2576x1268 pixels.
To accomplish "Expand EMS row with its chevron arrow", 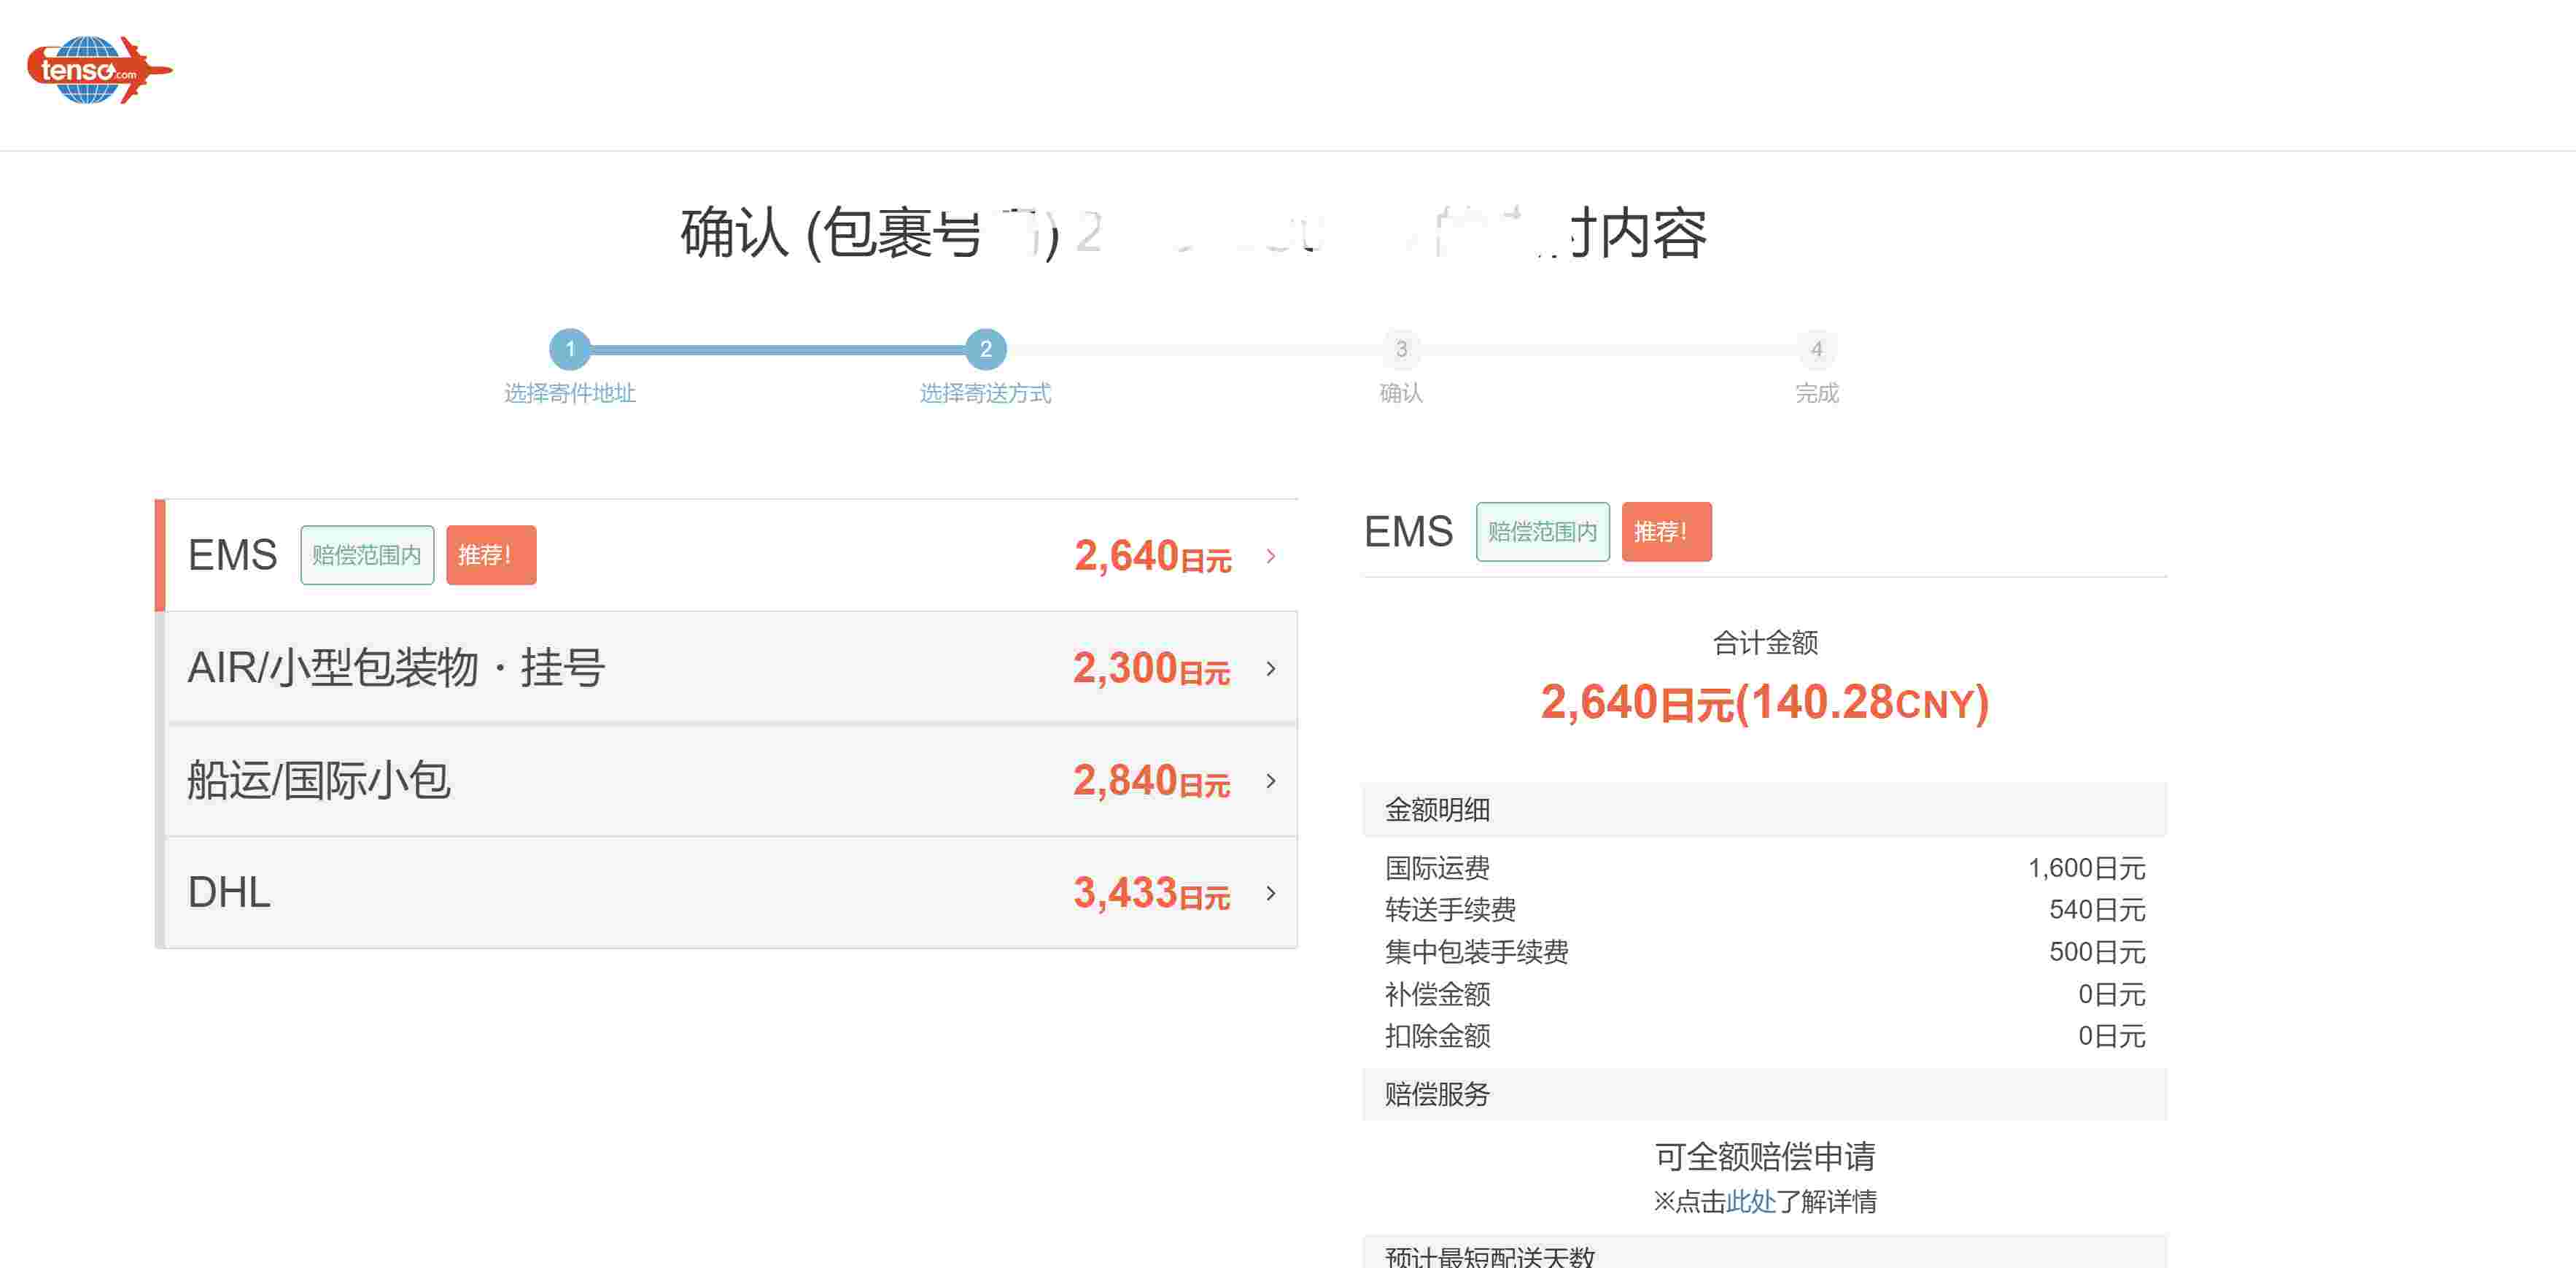I will click(x=1271, y=556).
